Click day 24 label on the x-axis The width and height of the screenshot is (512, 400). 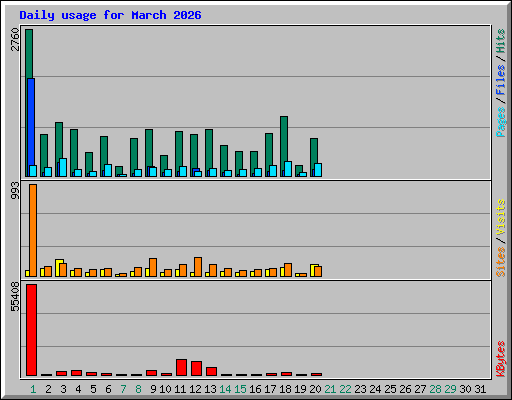point(375,389)
